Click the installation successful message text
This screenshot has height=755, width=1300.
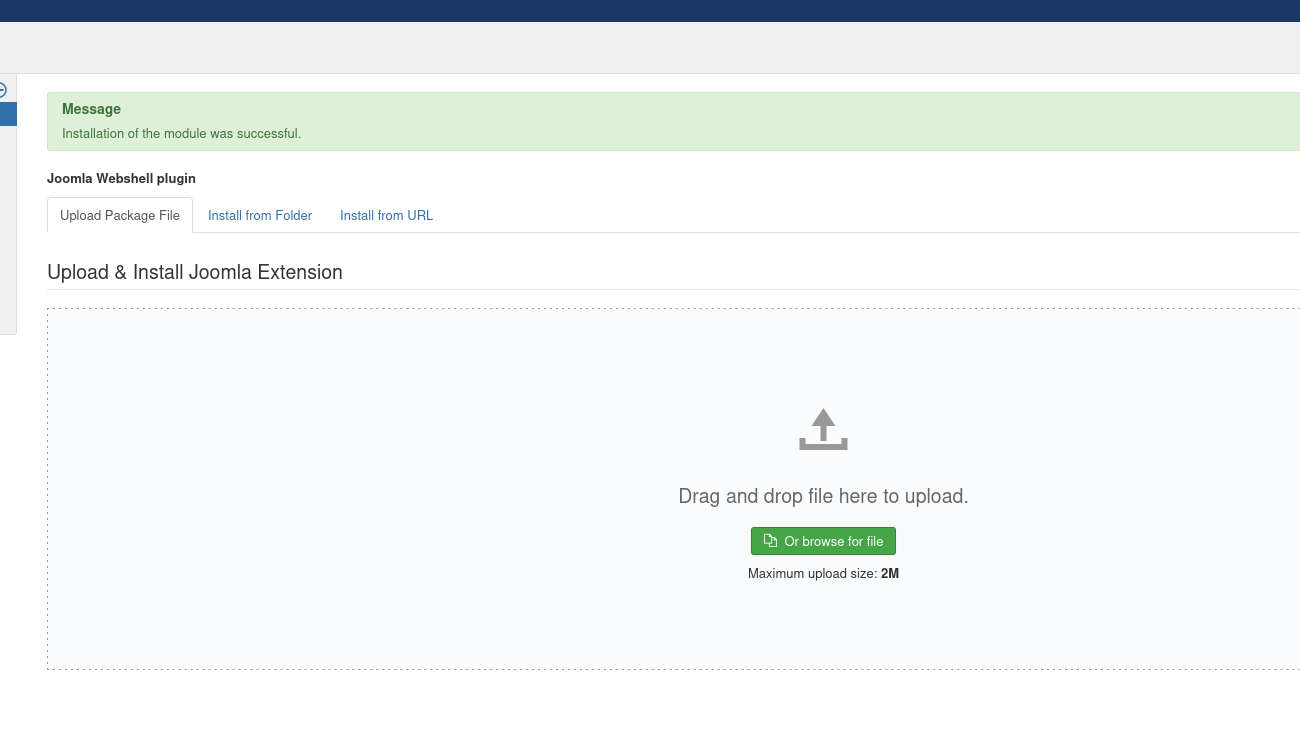[x=181, y=133]
